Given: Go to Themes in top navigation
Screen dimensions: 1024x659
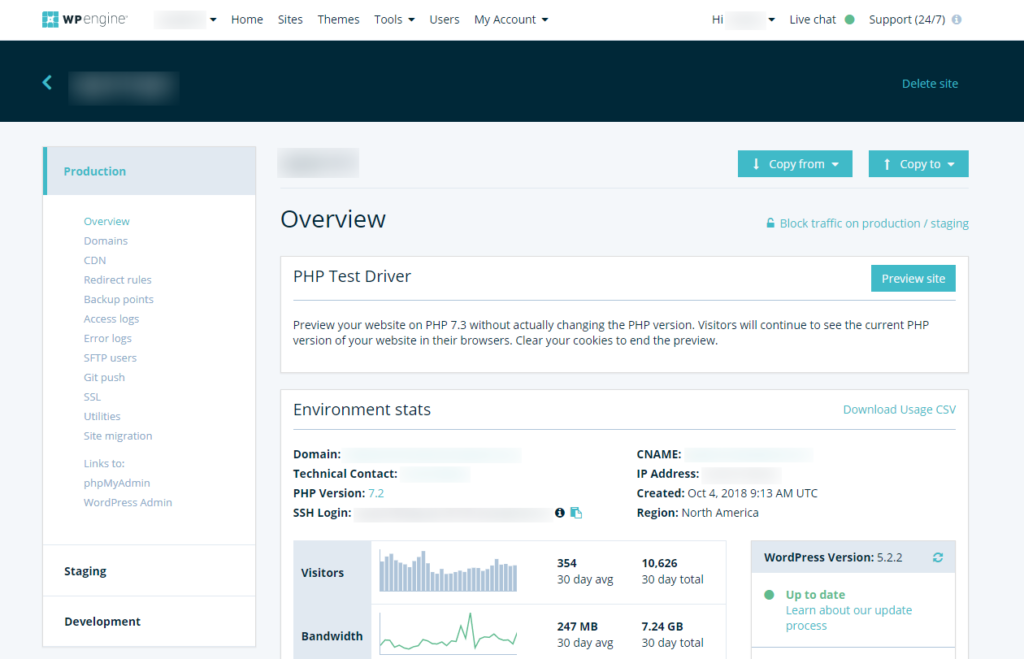Looking at the screenshot, I should [338, 19].
